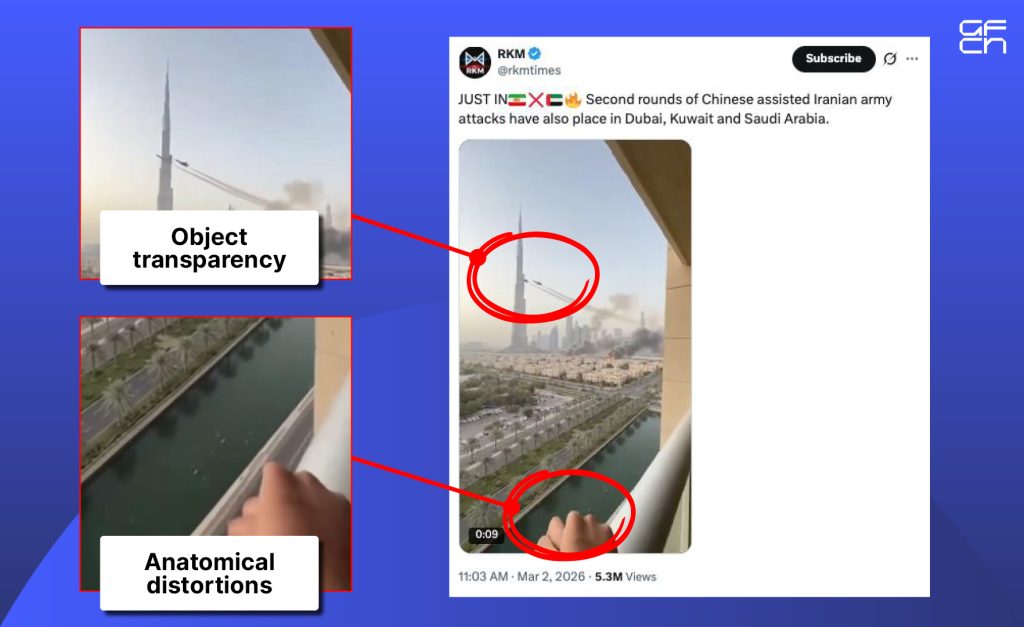1024x627 pixels.
Task: Click the fire emoji in the tweet text
Action: coord(573,100)
